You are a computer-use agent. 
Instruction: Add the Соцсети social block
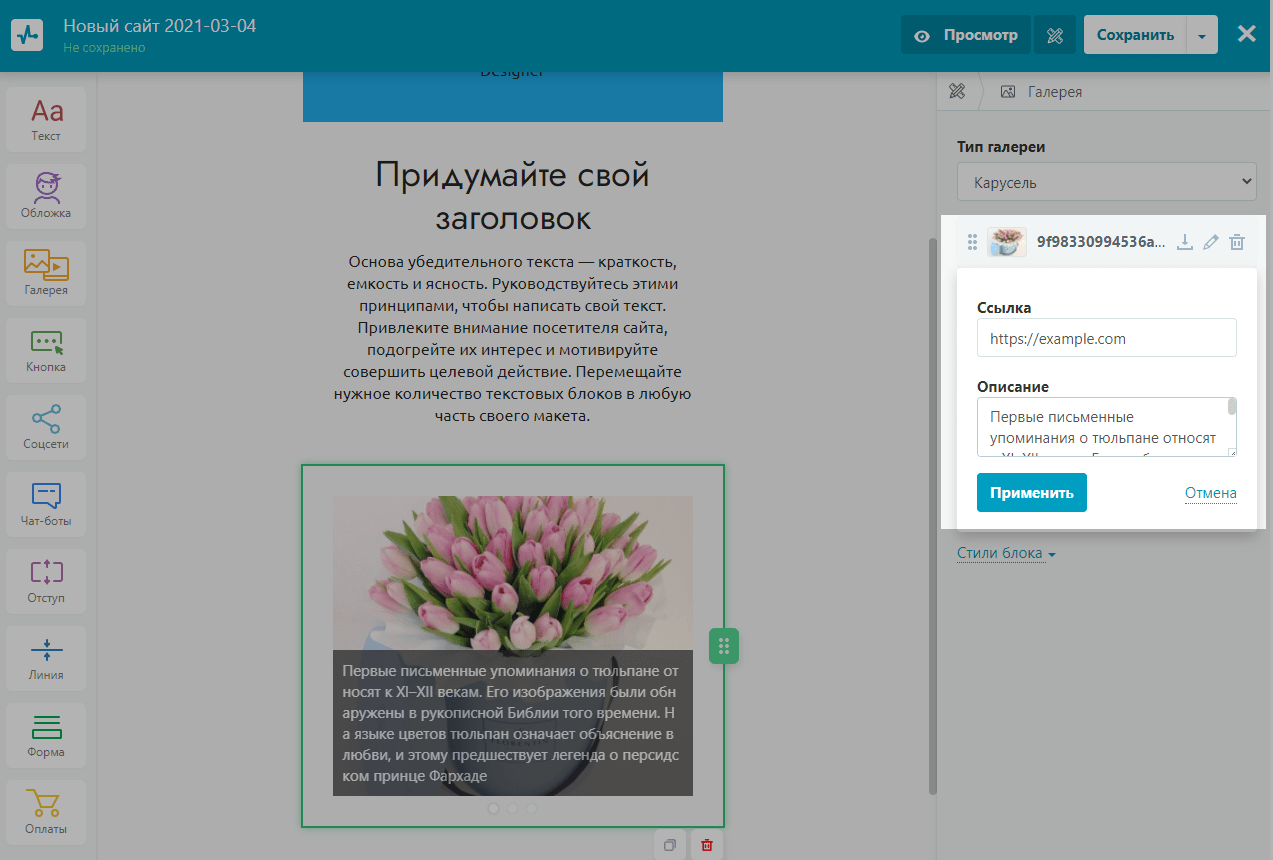pos(46,426)
